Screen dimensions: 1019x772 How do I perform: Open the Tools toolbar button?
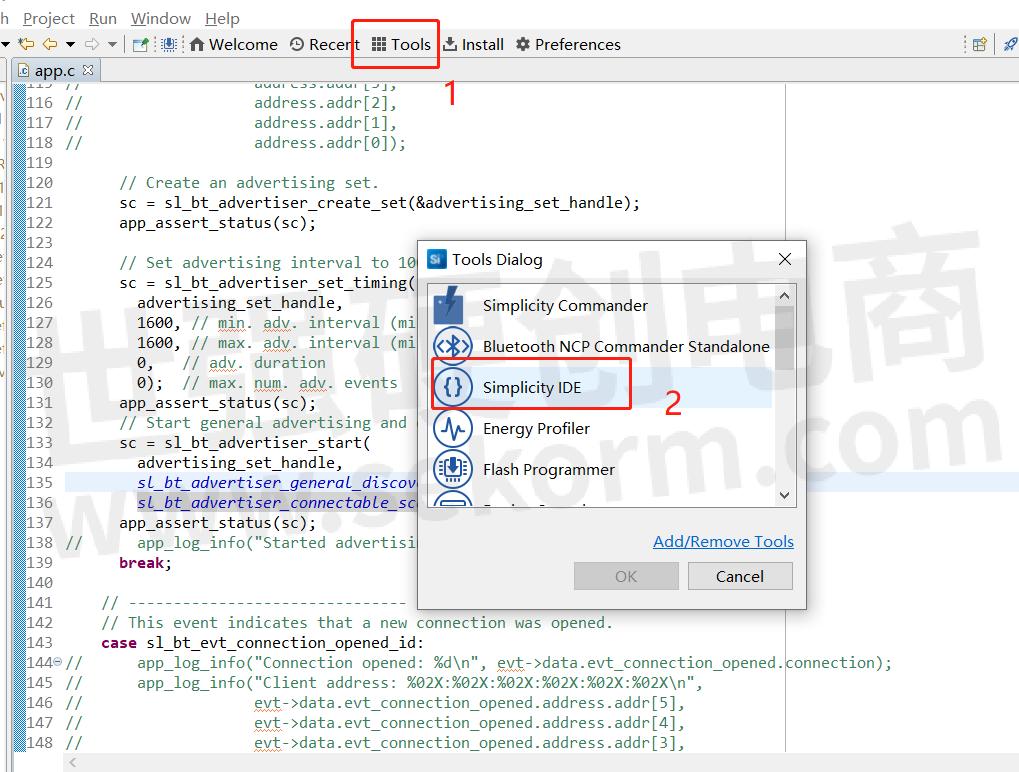401,44
